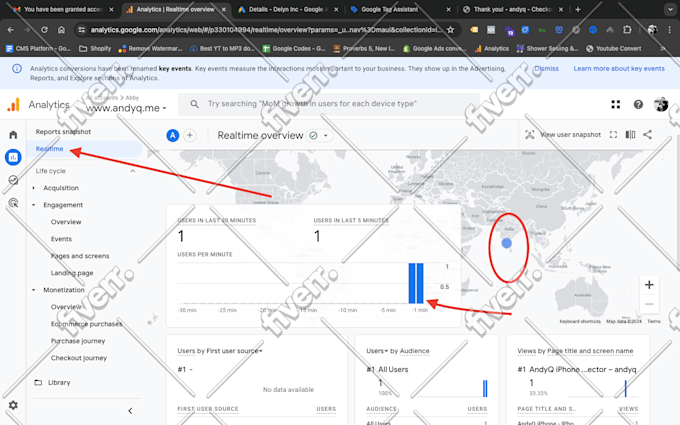Select the All Users 'A' segment chip

coord(173,136)
